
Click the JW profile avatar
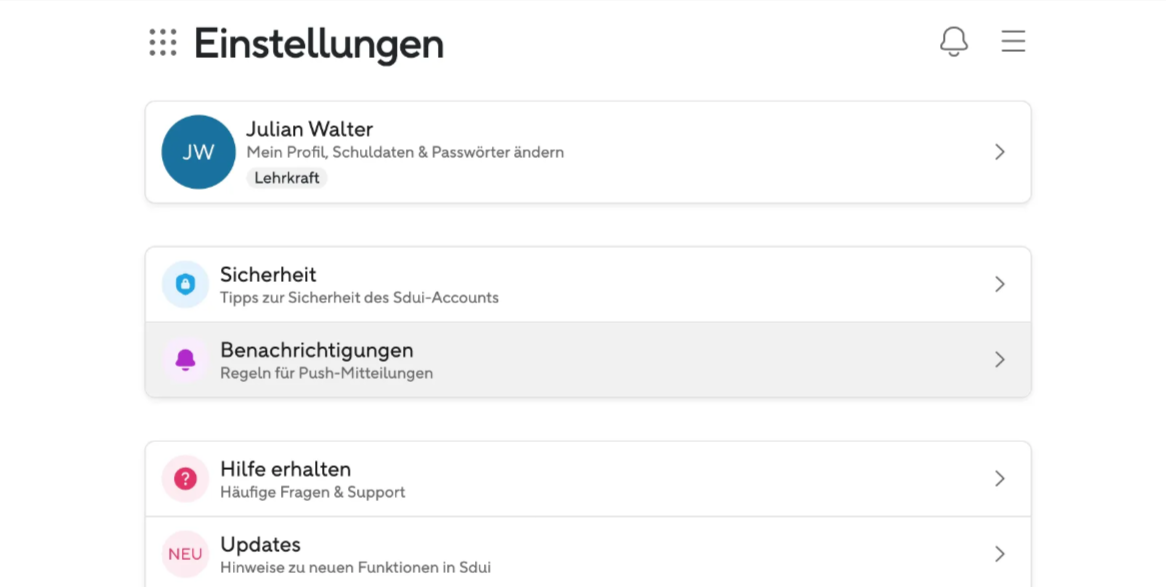tap(199, 152)
